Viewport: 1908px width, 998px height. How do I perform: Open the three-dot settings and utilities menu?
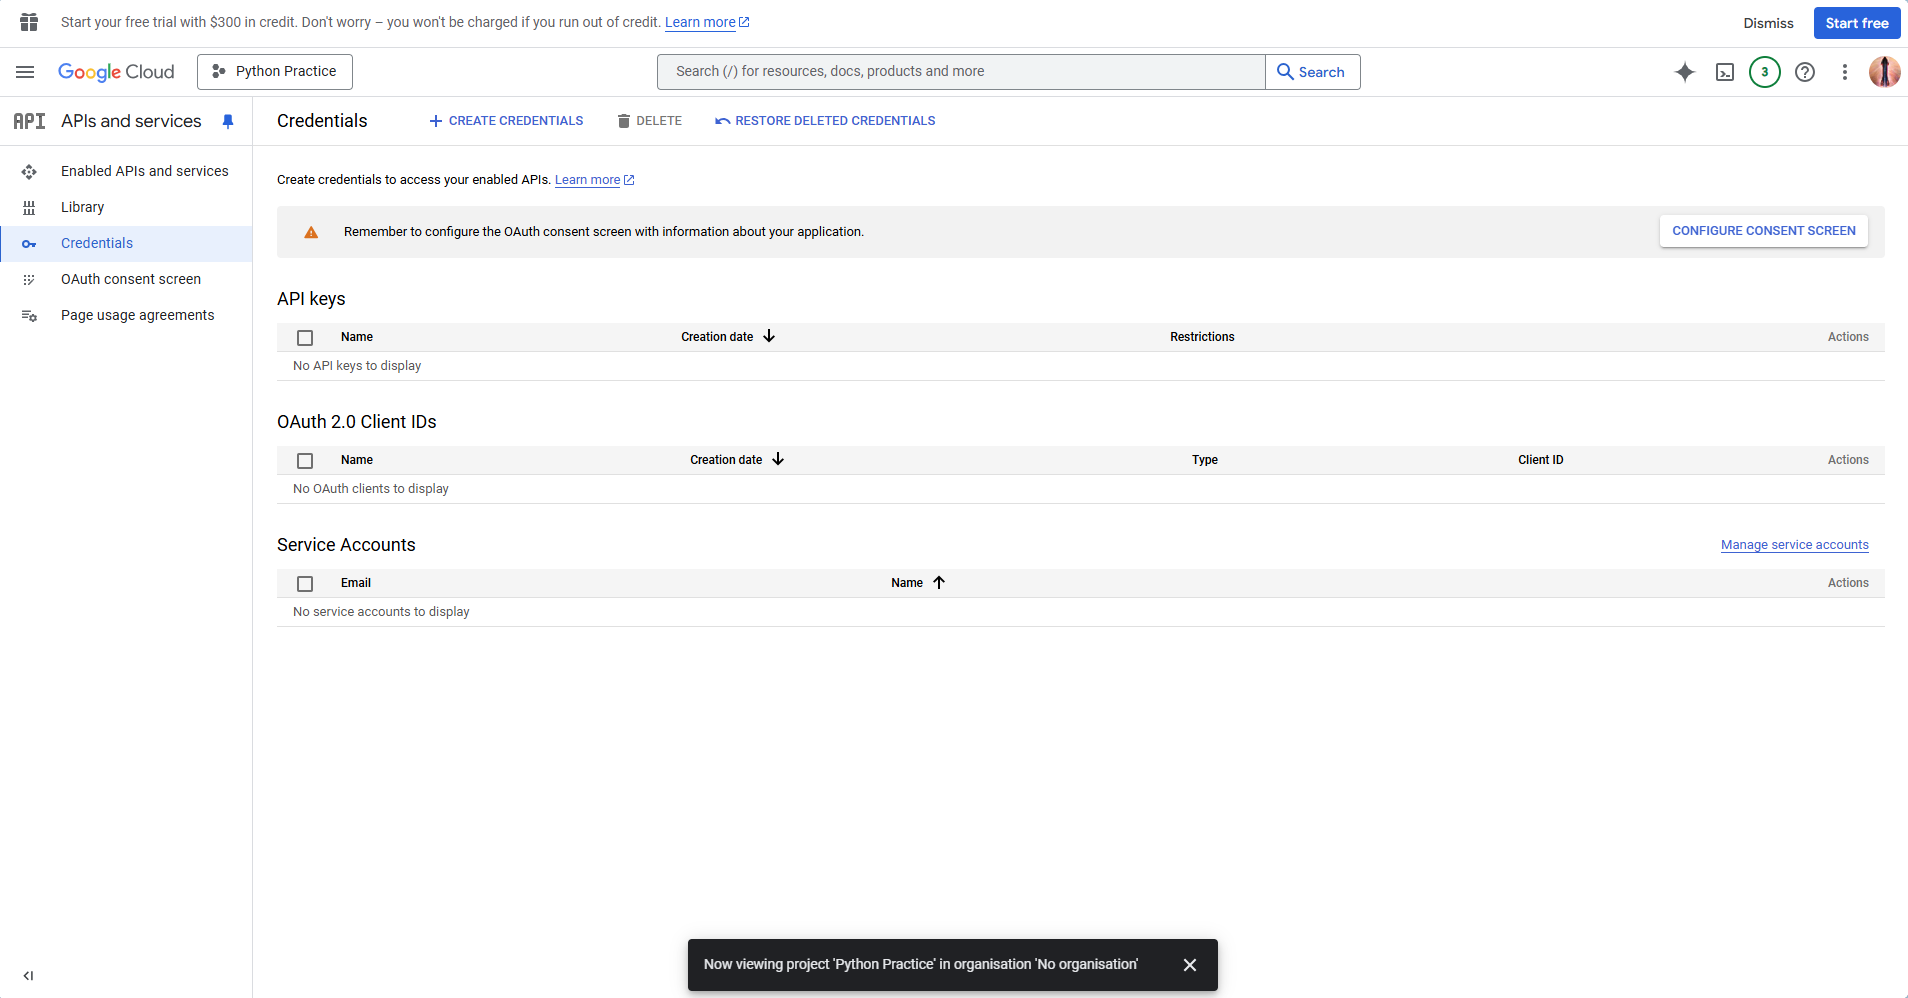pos(1845,72)
